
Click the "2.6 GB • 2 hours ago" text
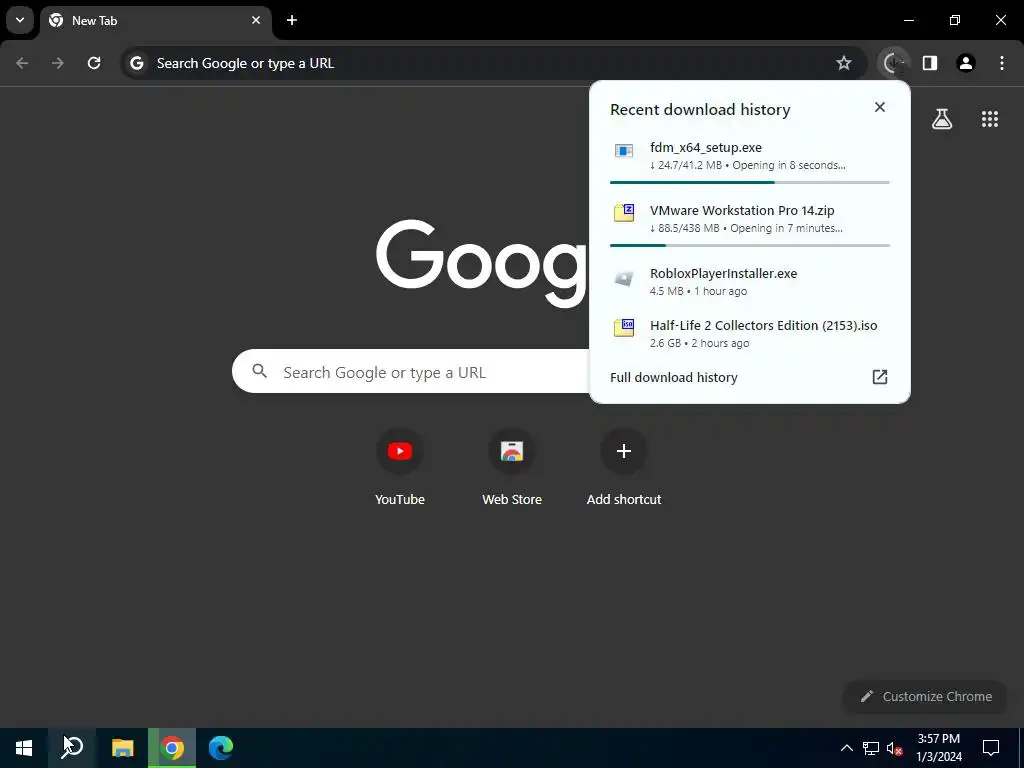pyautogui.click(x=699, y=344)
